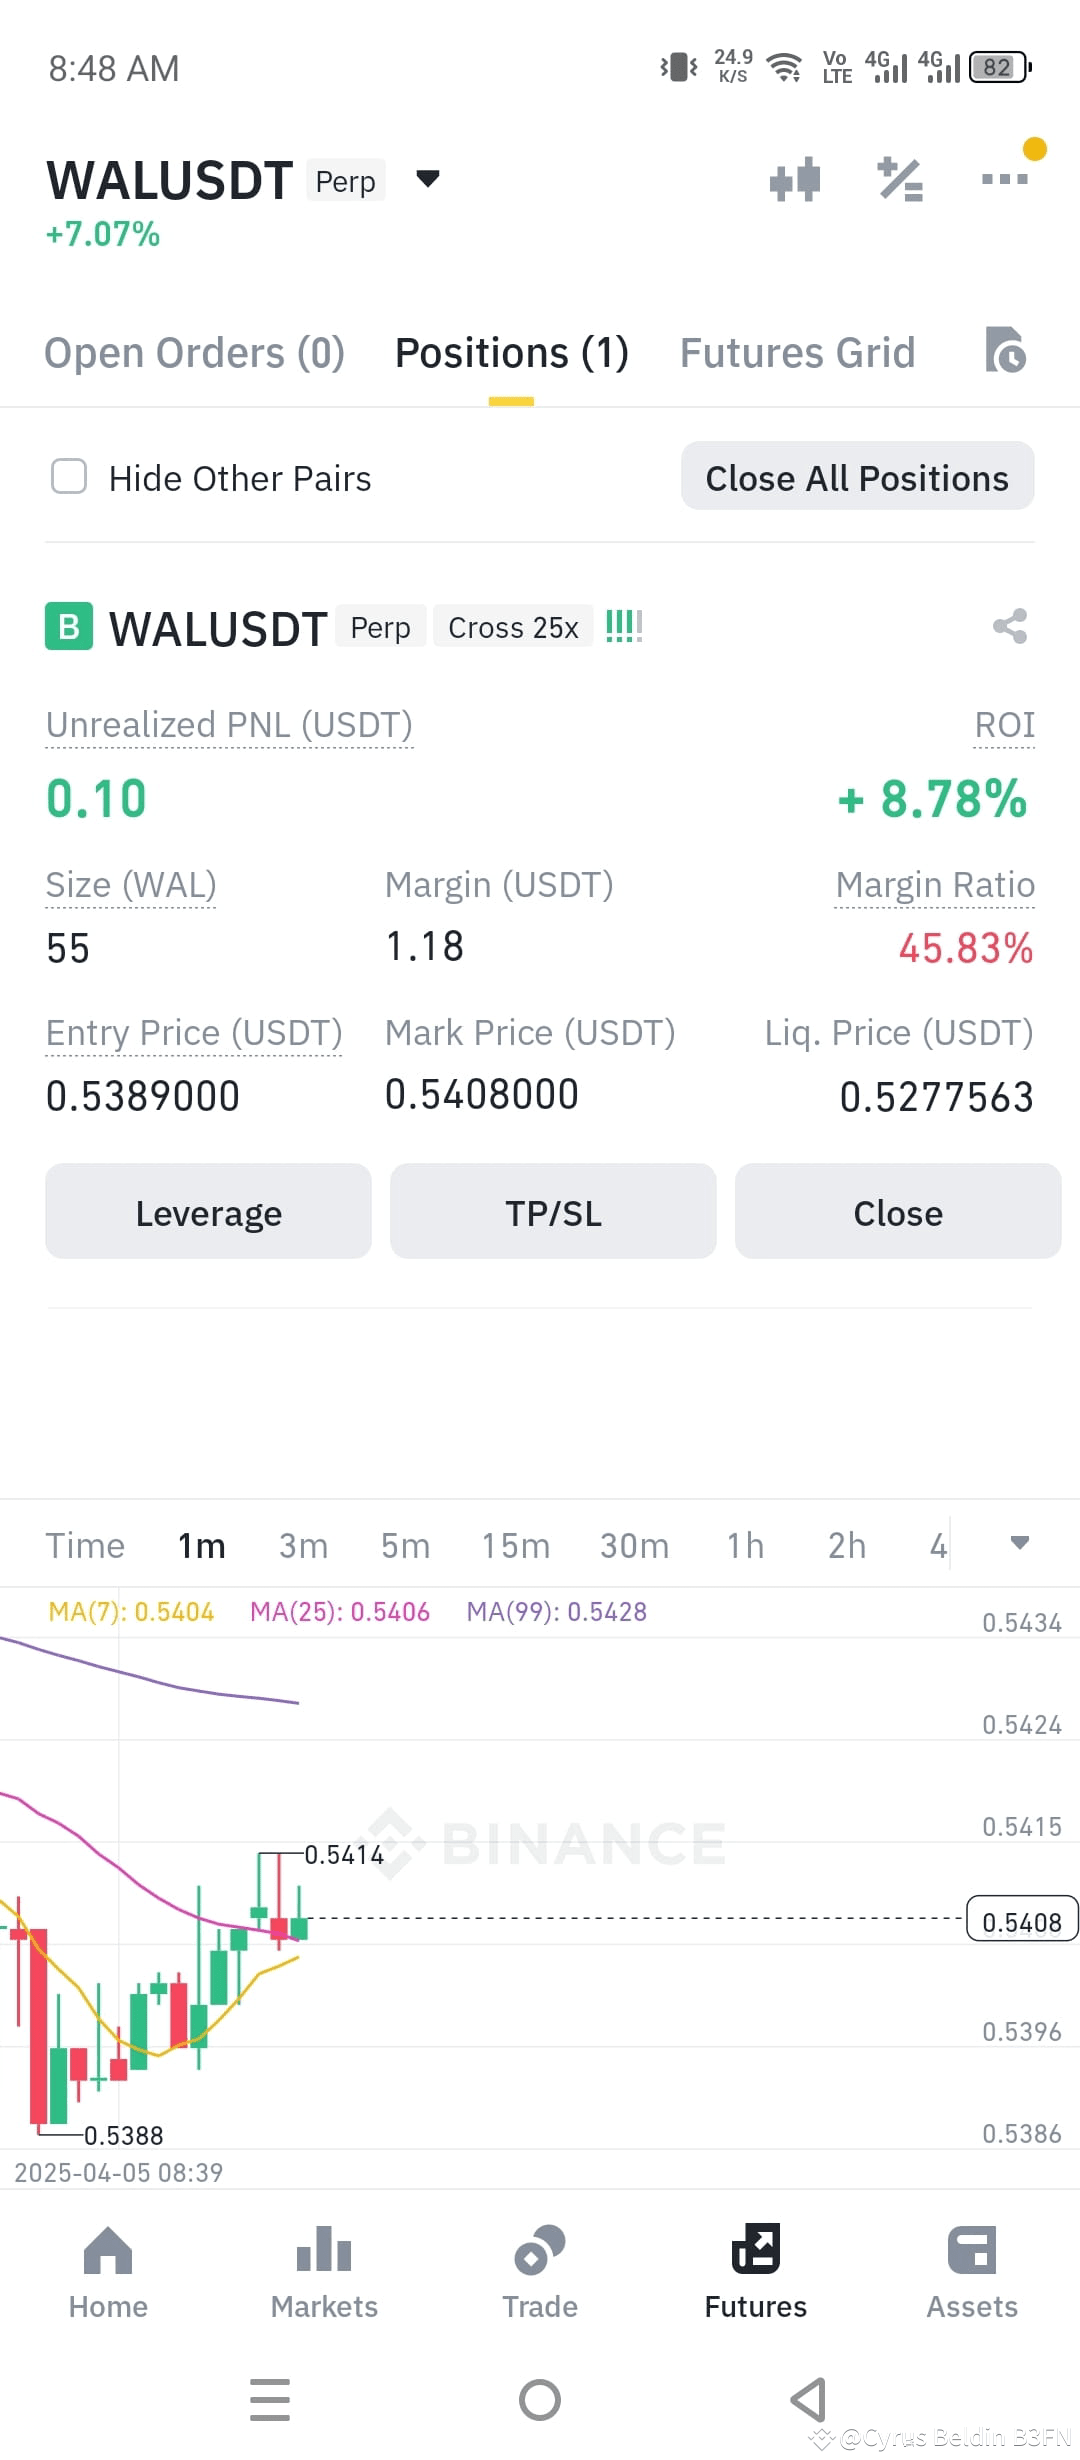This screenshot has height=2460, width=1080.
Task: Open the percent calculator icon
Action: (900, 180)
